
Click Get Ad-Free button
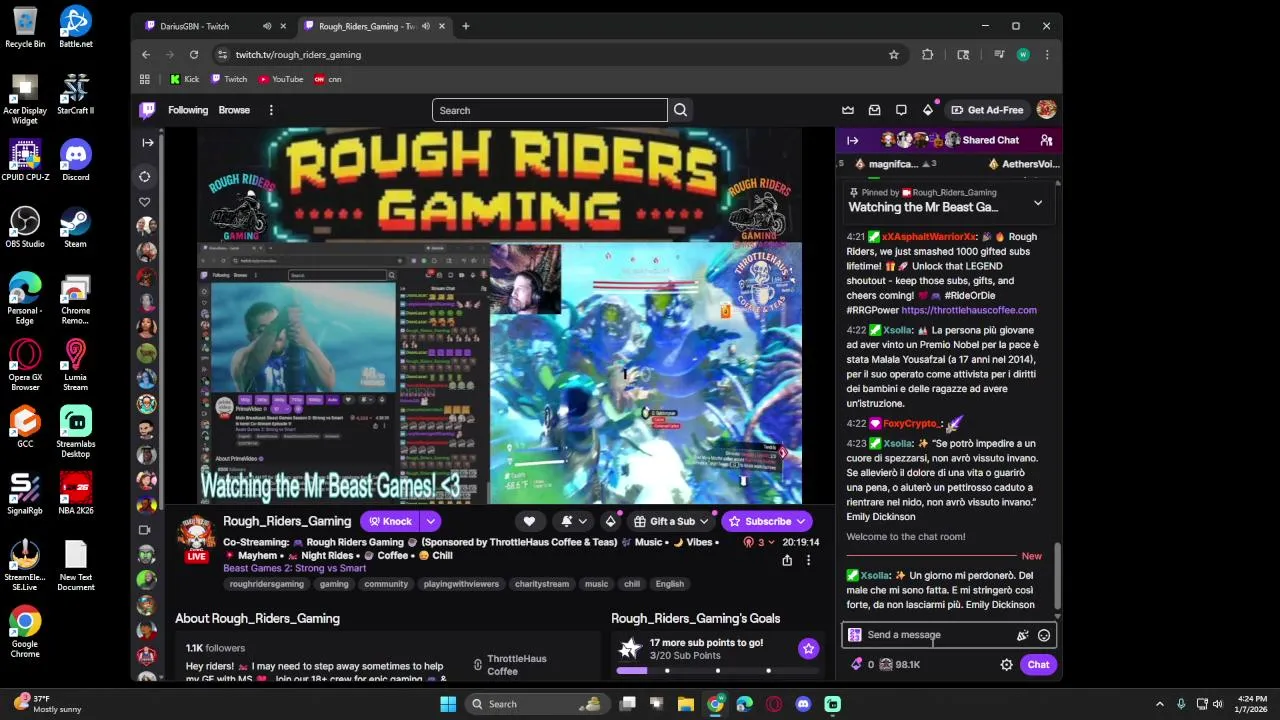tap(987, 110)
